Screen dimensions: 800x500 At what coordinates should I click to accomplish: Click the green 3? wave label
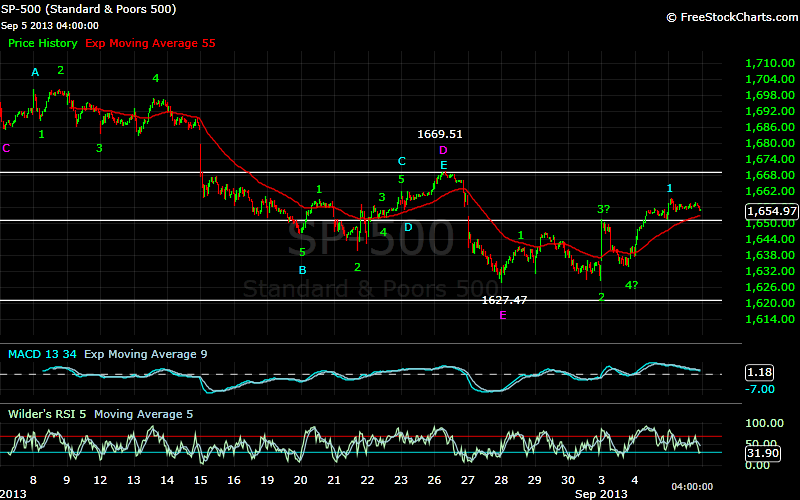click(x=604, y=209)
